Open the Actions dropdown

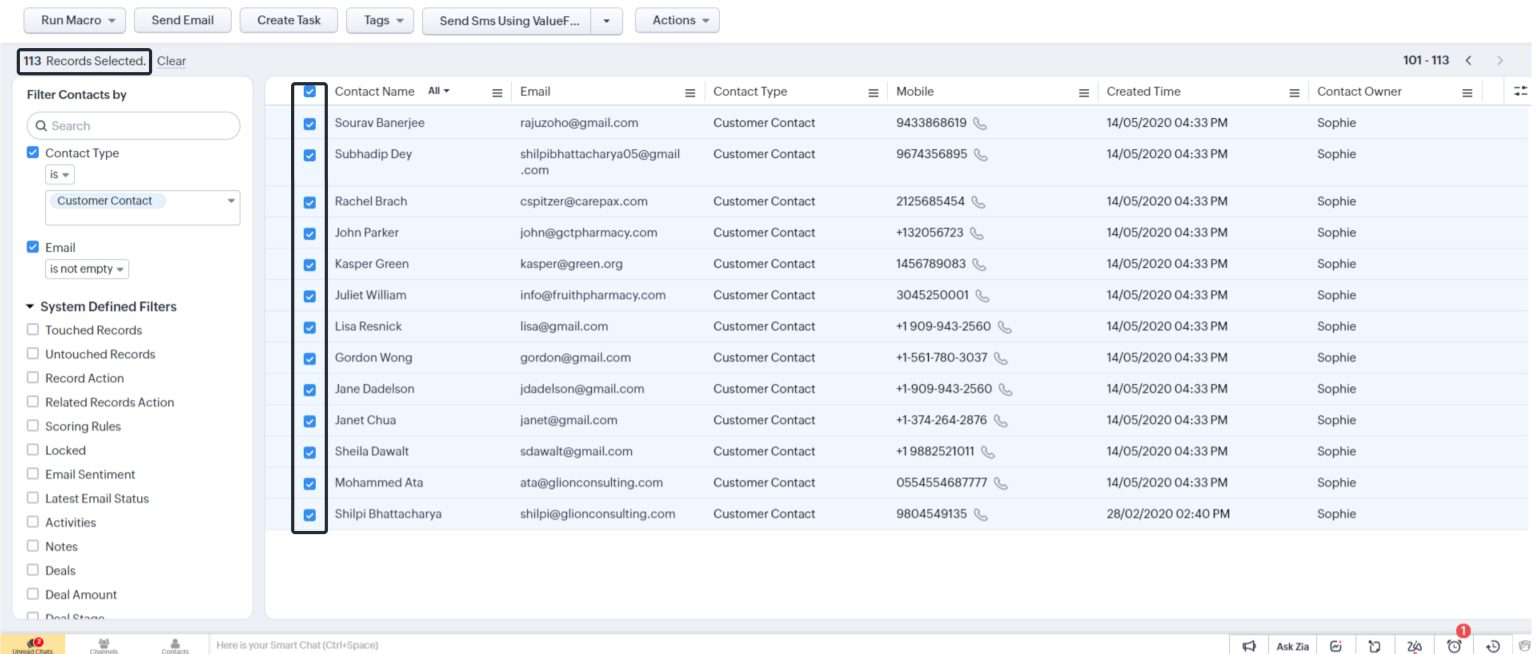(677, 20)
